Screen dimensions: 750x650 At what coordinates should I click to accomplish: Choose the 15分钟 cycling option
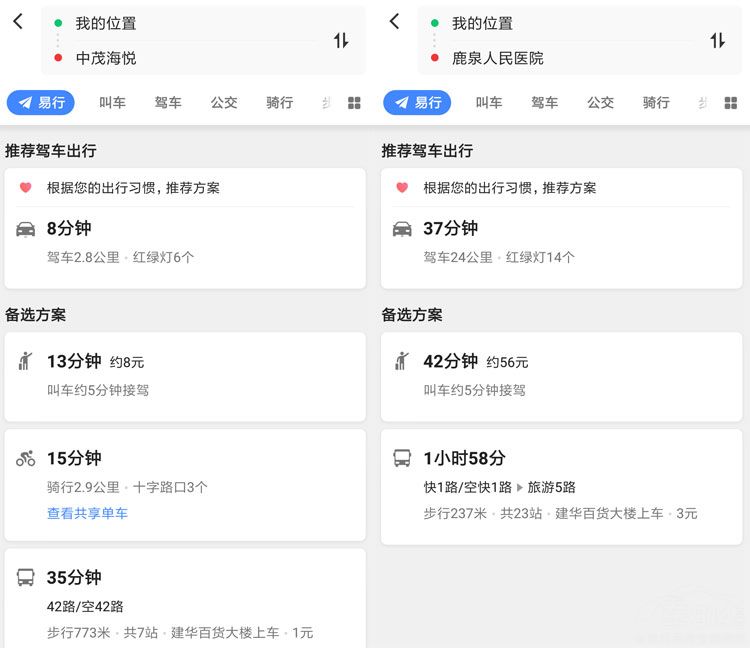(x=185, y=470)
